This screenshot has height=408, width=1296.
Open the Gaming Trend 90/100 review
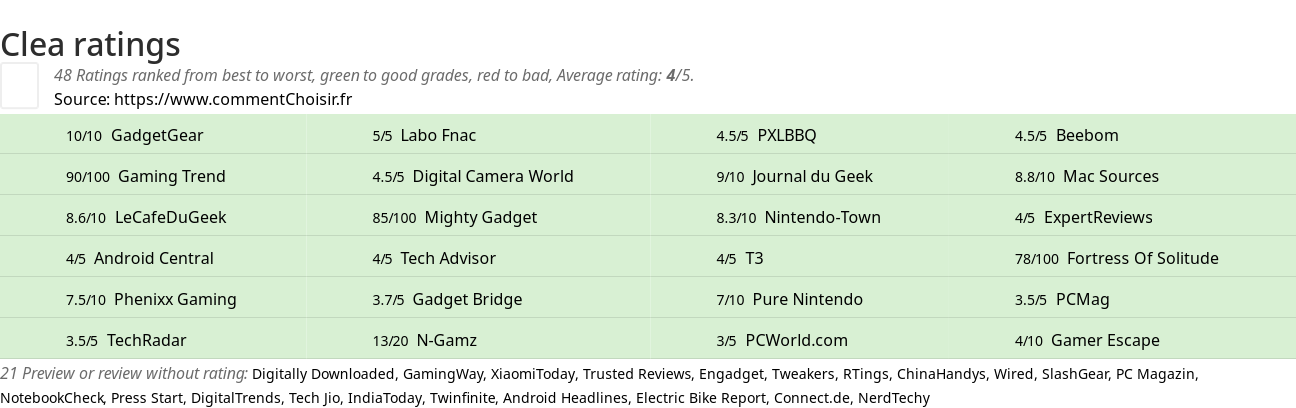(146, 176)
